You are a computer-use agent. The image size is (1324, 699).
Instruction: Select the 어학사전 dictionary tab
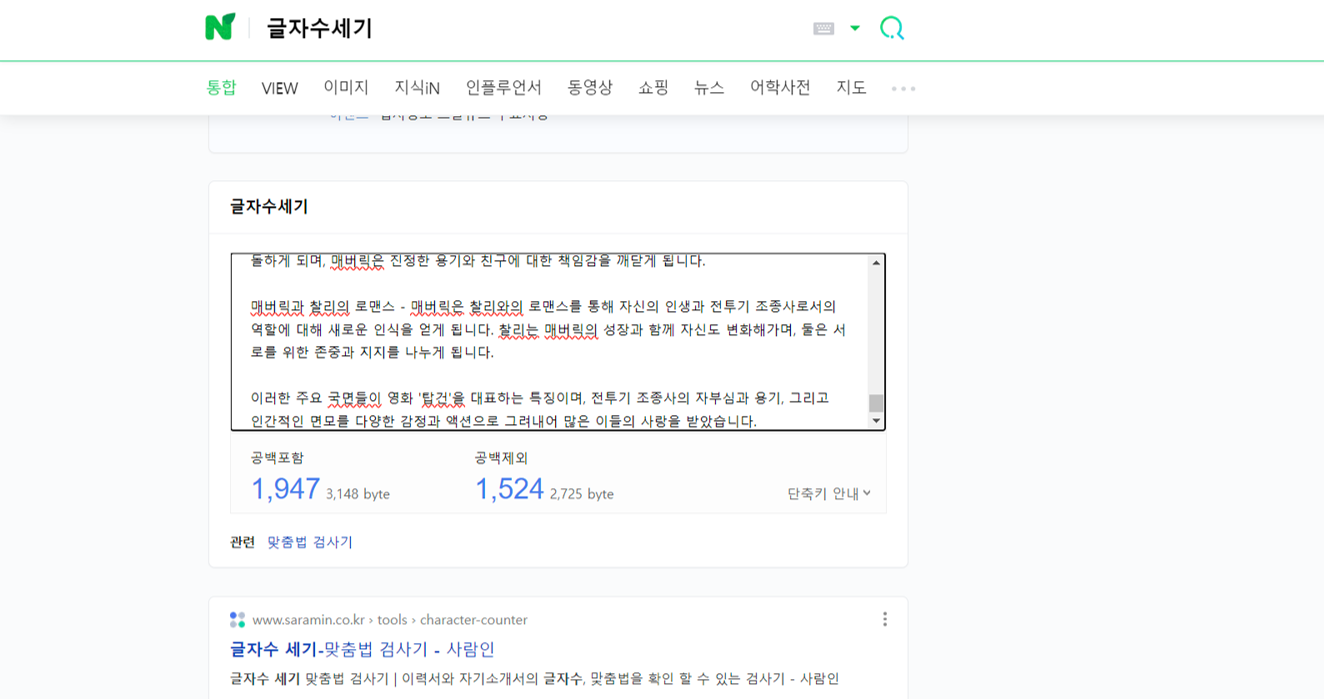point(779,88)
